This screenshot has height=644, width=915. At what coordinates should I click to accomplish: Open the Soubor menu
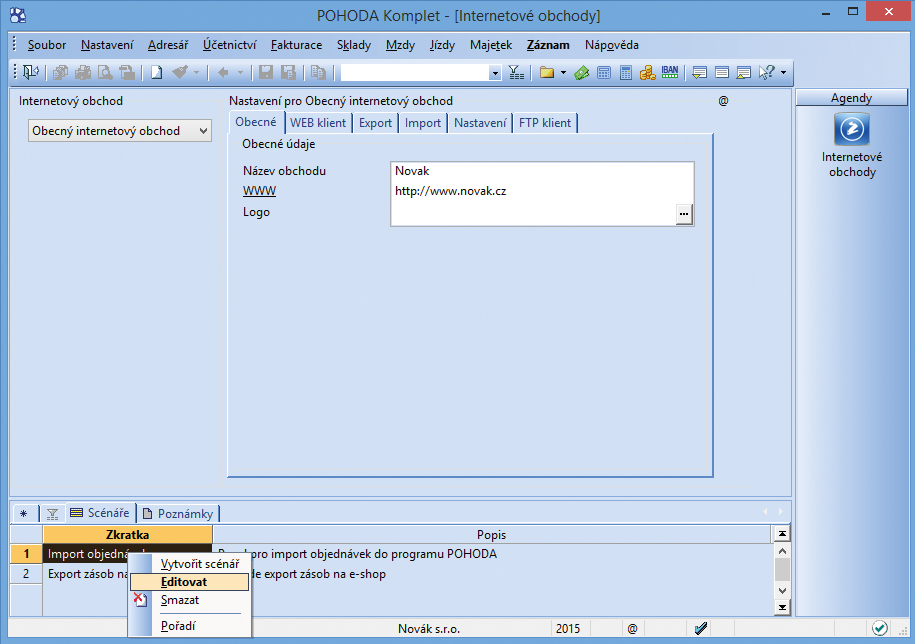(47, 45)
